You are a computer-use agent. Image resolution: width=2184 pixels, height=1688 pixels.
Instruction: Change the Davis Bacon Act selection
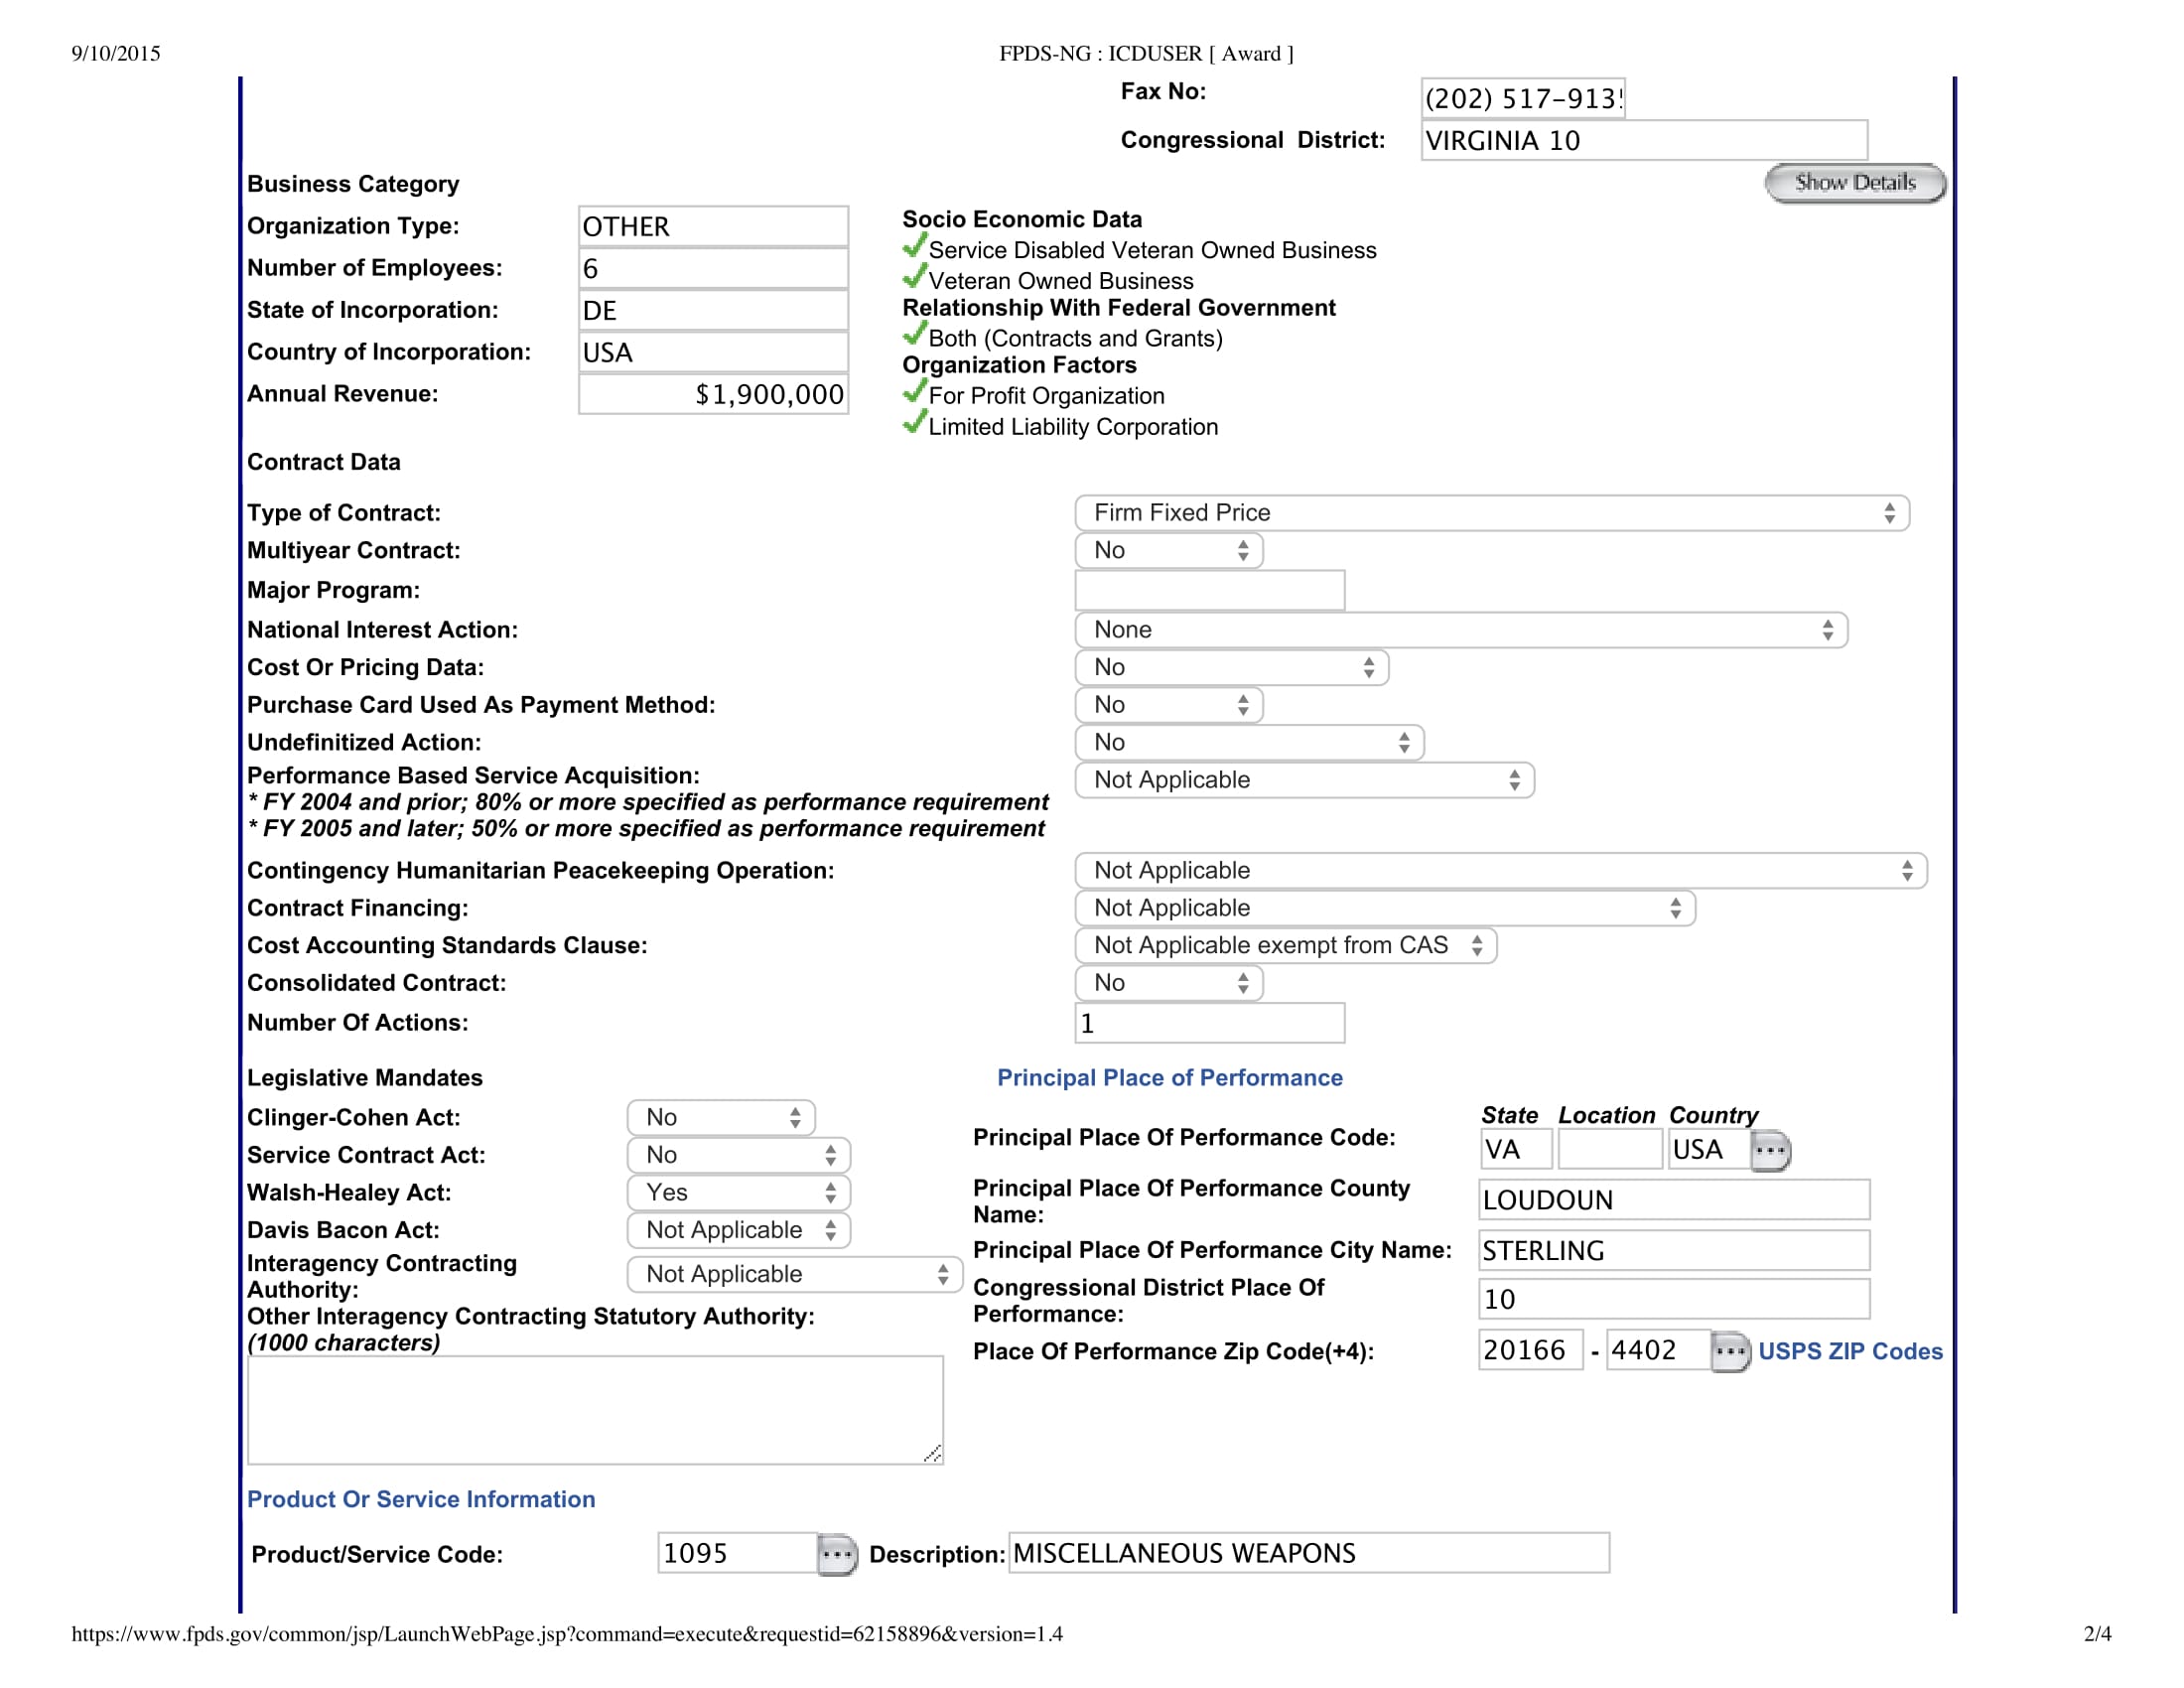click(x=738, y=1230)
